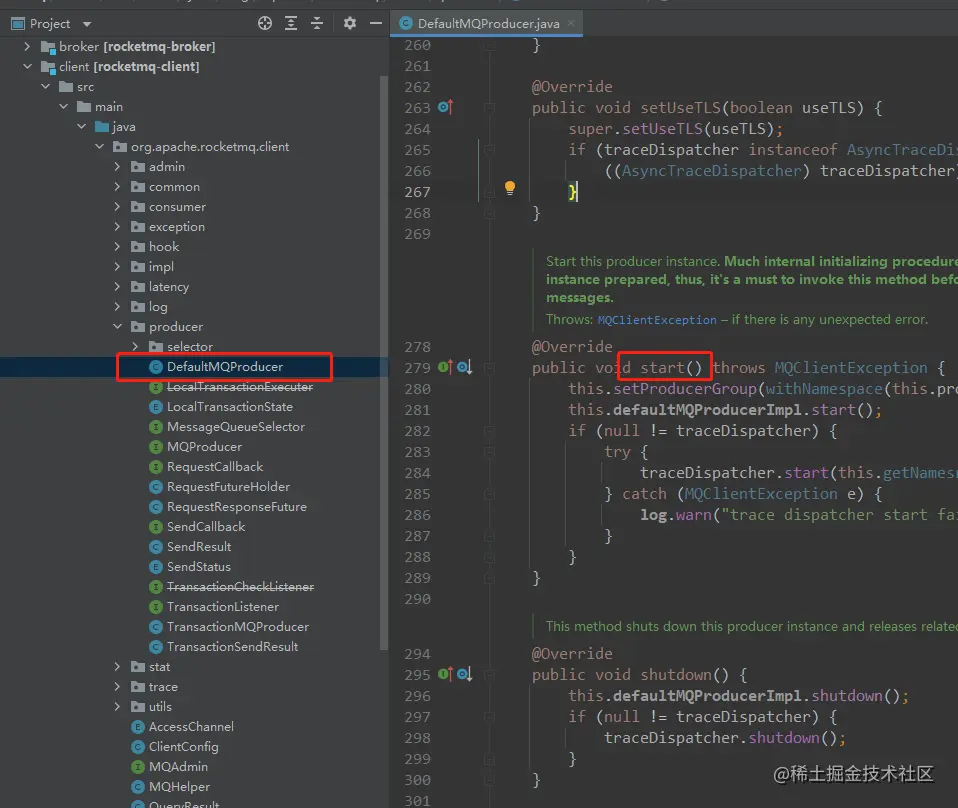Open MQHelper class
The height and width of the screenshot is (808, 958).
[171, 787]
